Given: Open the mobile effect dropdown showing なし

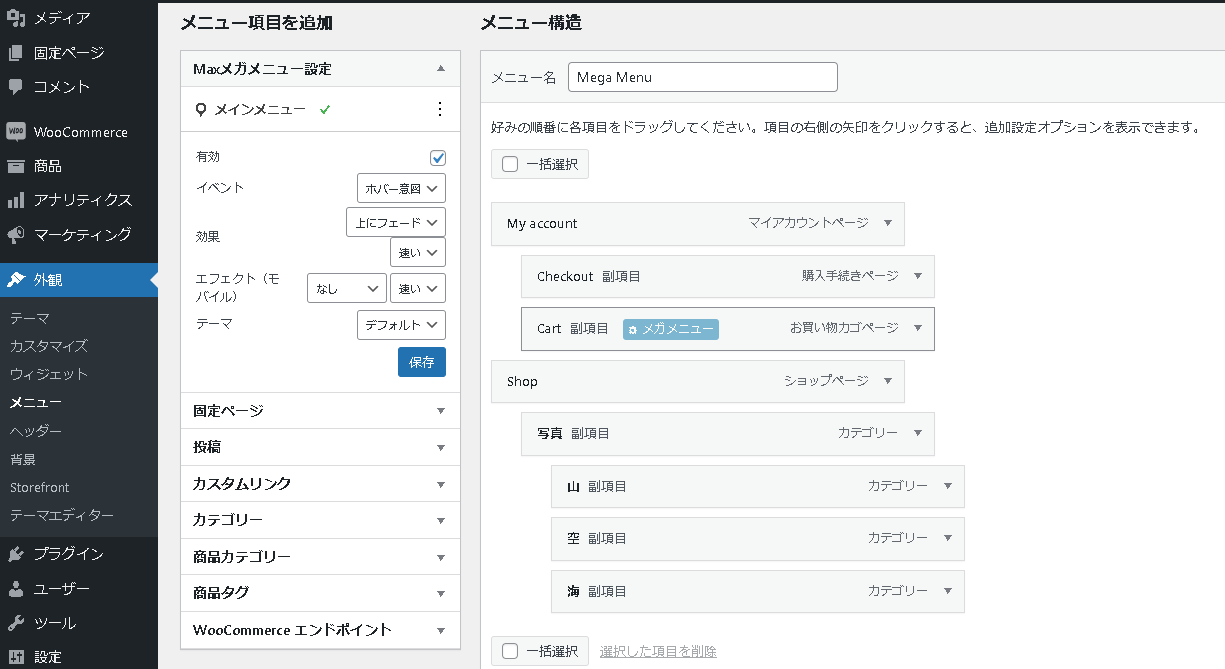Looking at the screenshot, I should [x=347, y=288].
